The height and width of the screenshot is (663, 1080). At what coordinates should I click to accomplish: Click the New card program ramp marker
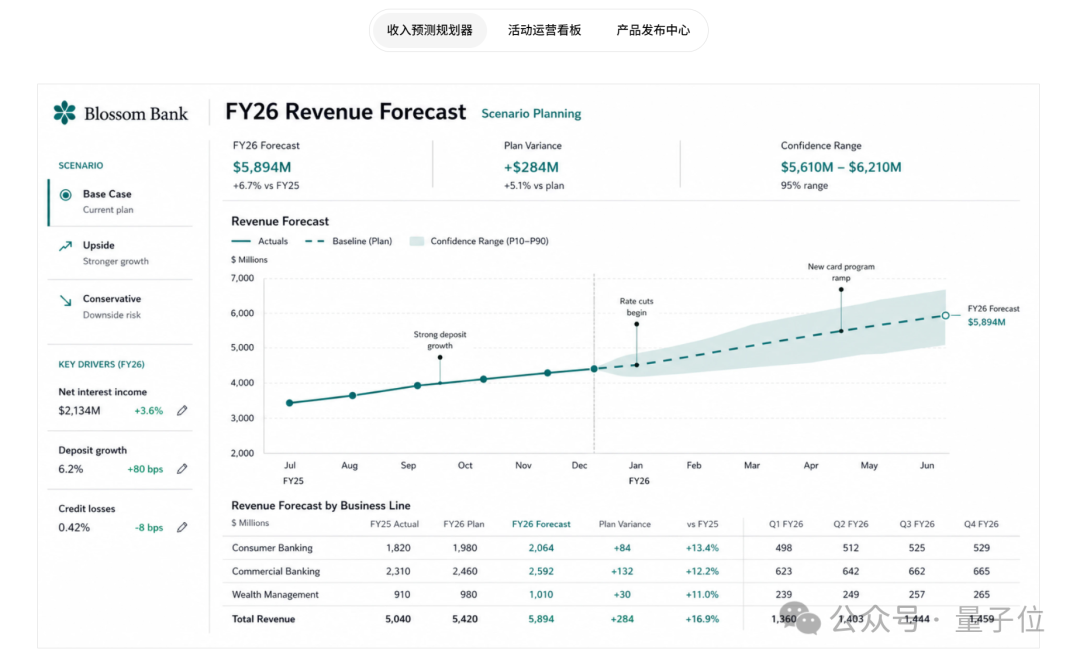tap(841, 289)
